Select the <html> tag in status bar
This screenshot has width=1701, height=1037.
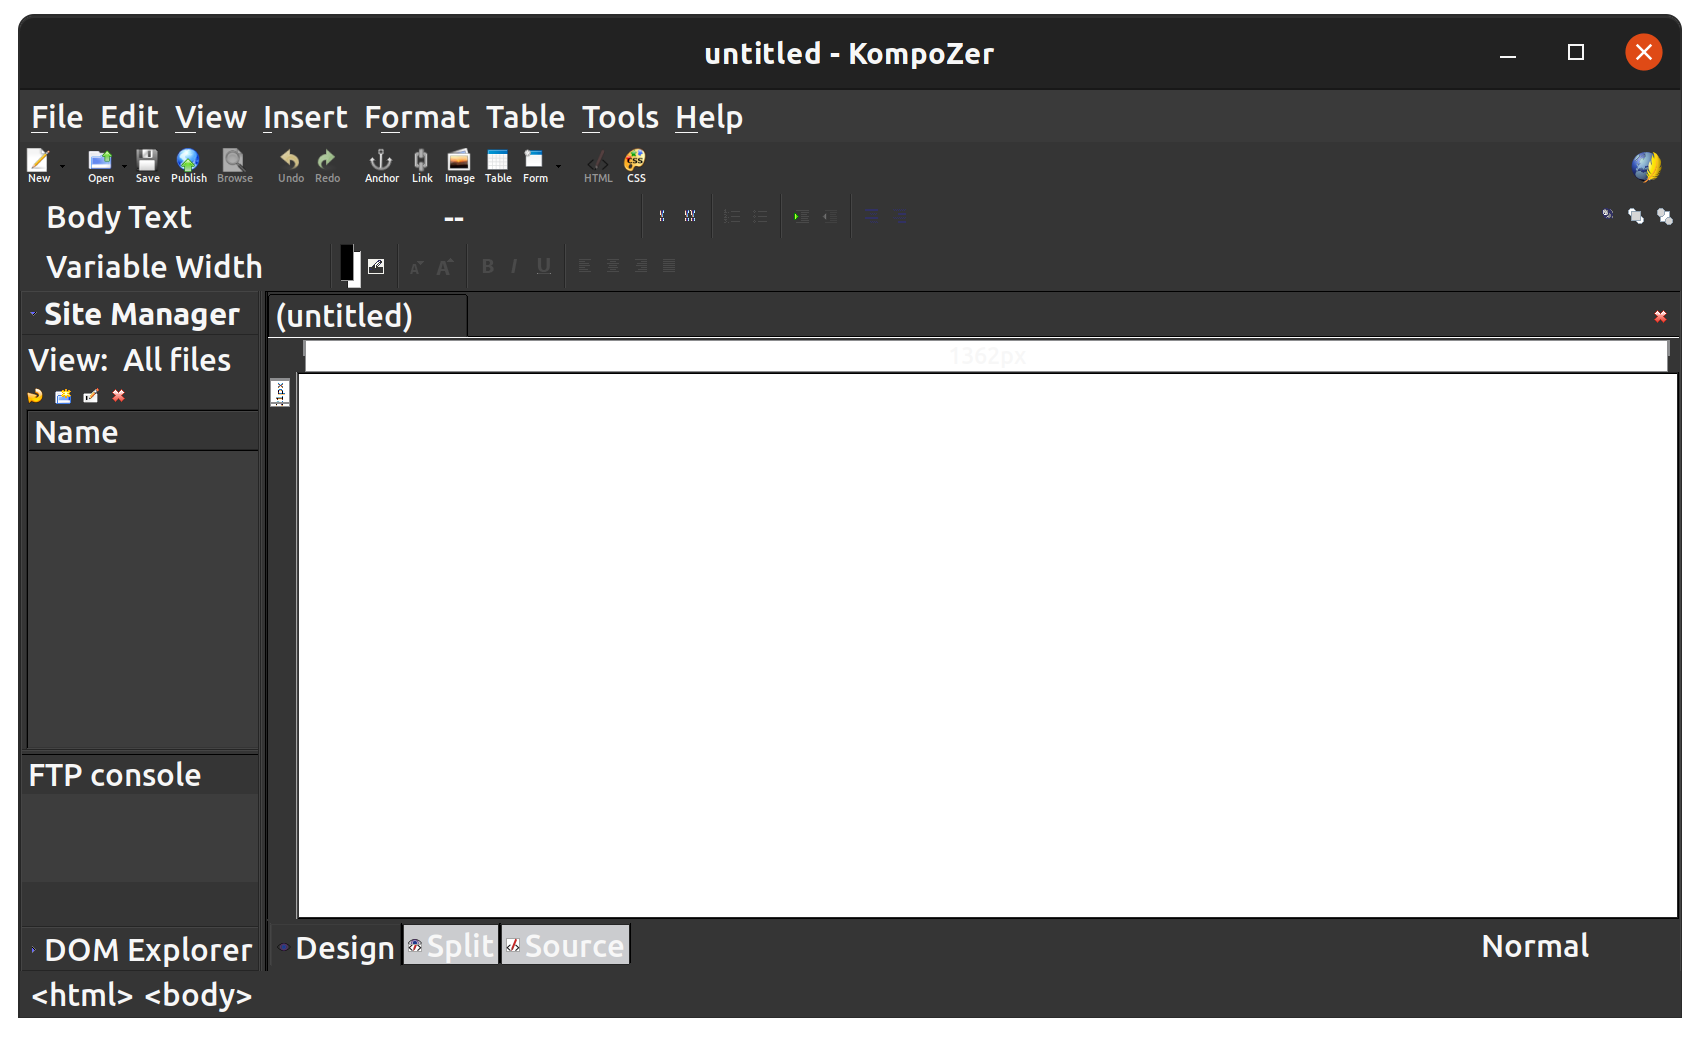(x=82, y=996)
